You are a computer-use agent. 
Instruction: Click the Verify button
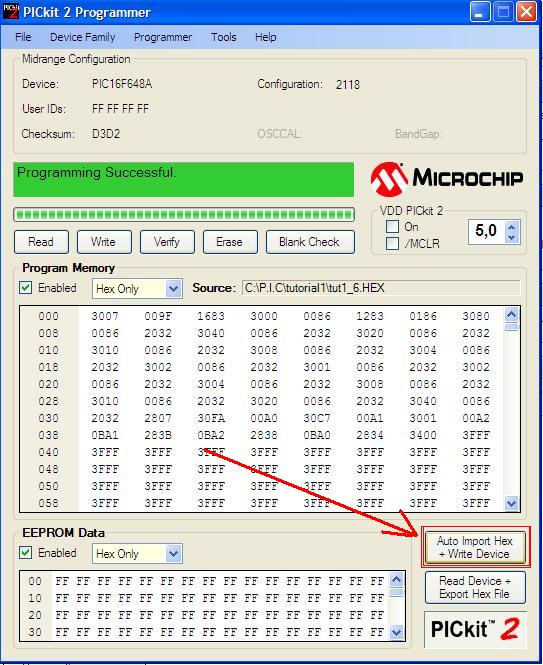167,242
